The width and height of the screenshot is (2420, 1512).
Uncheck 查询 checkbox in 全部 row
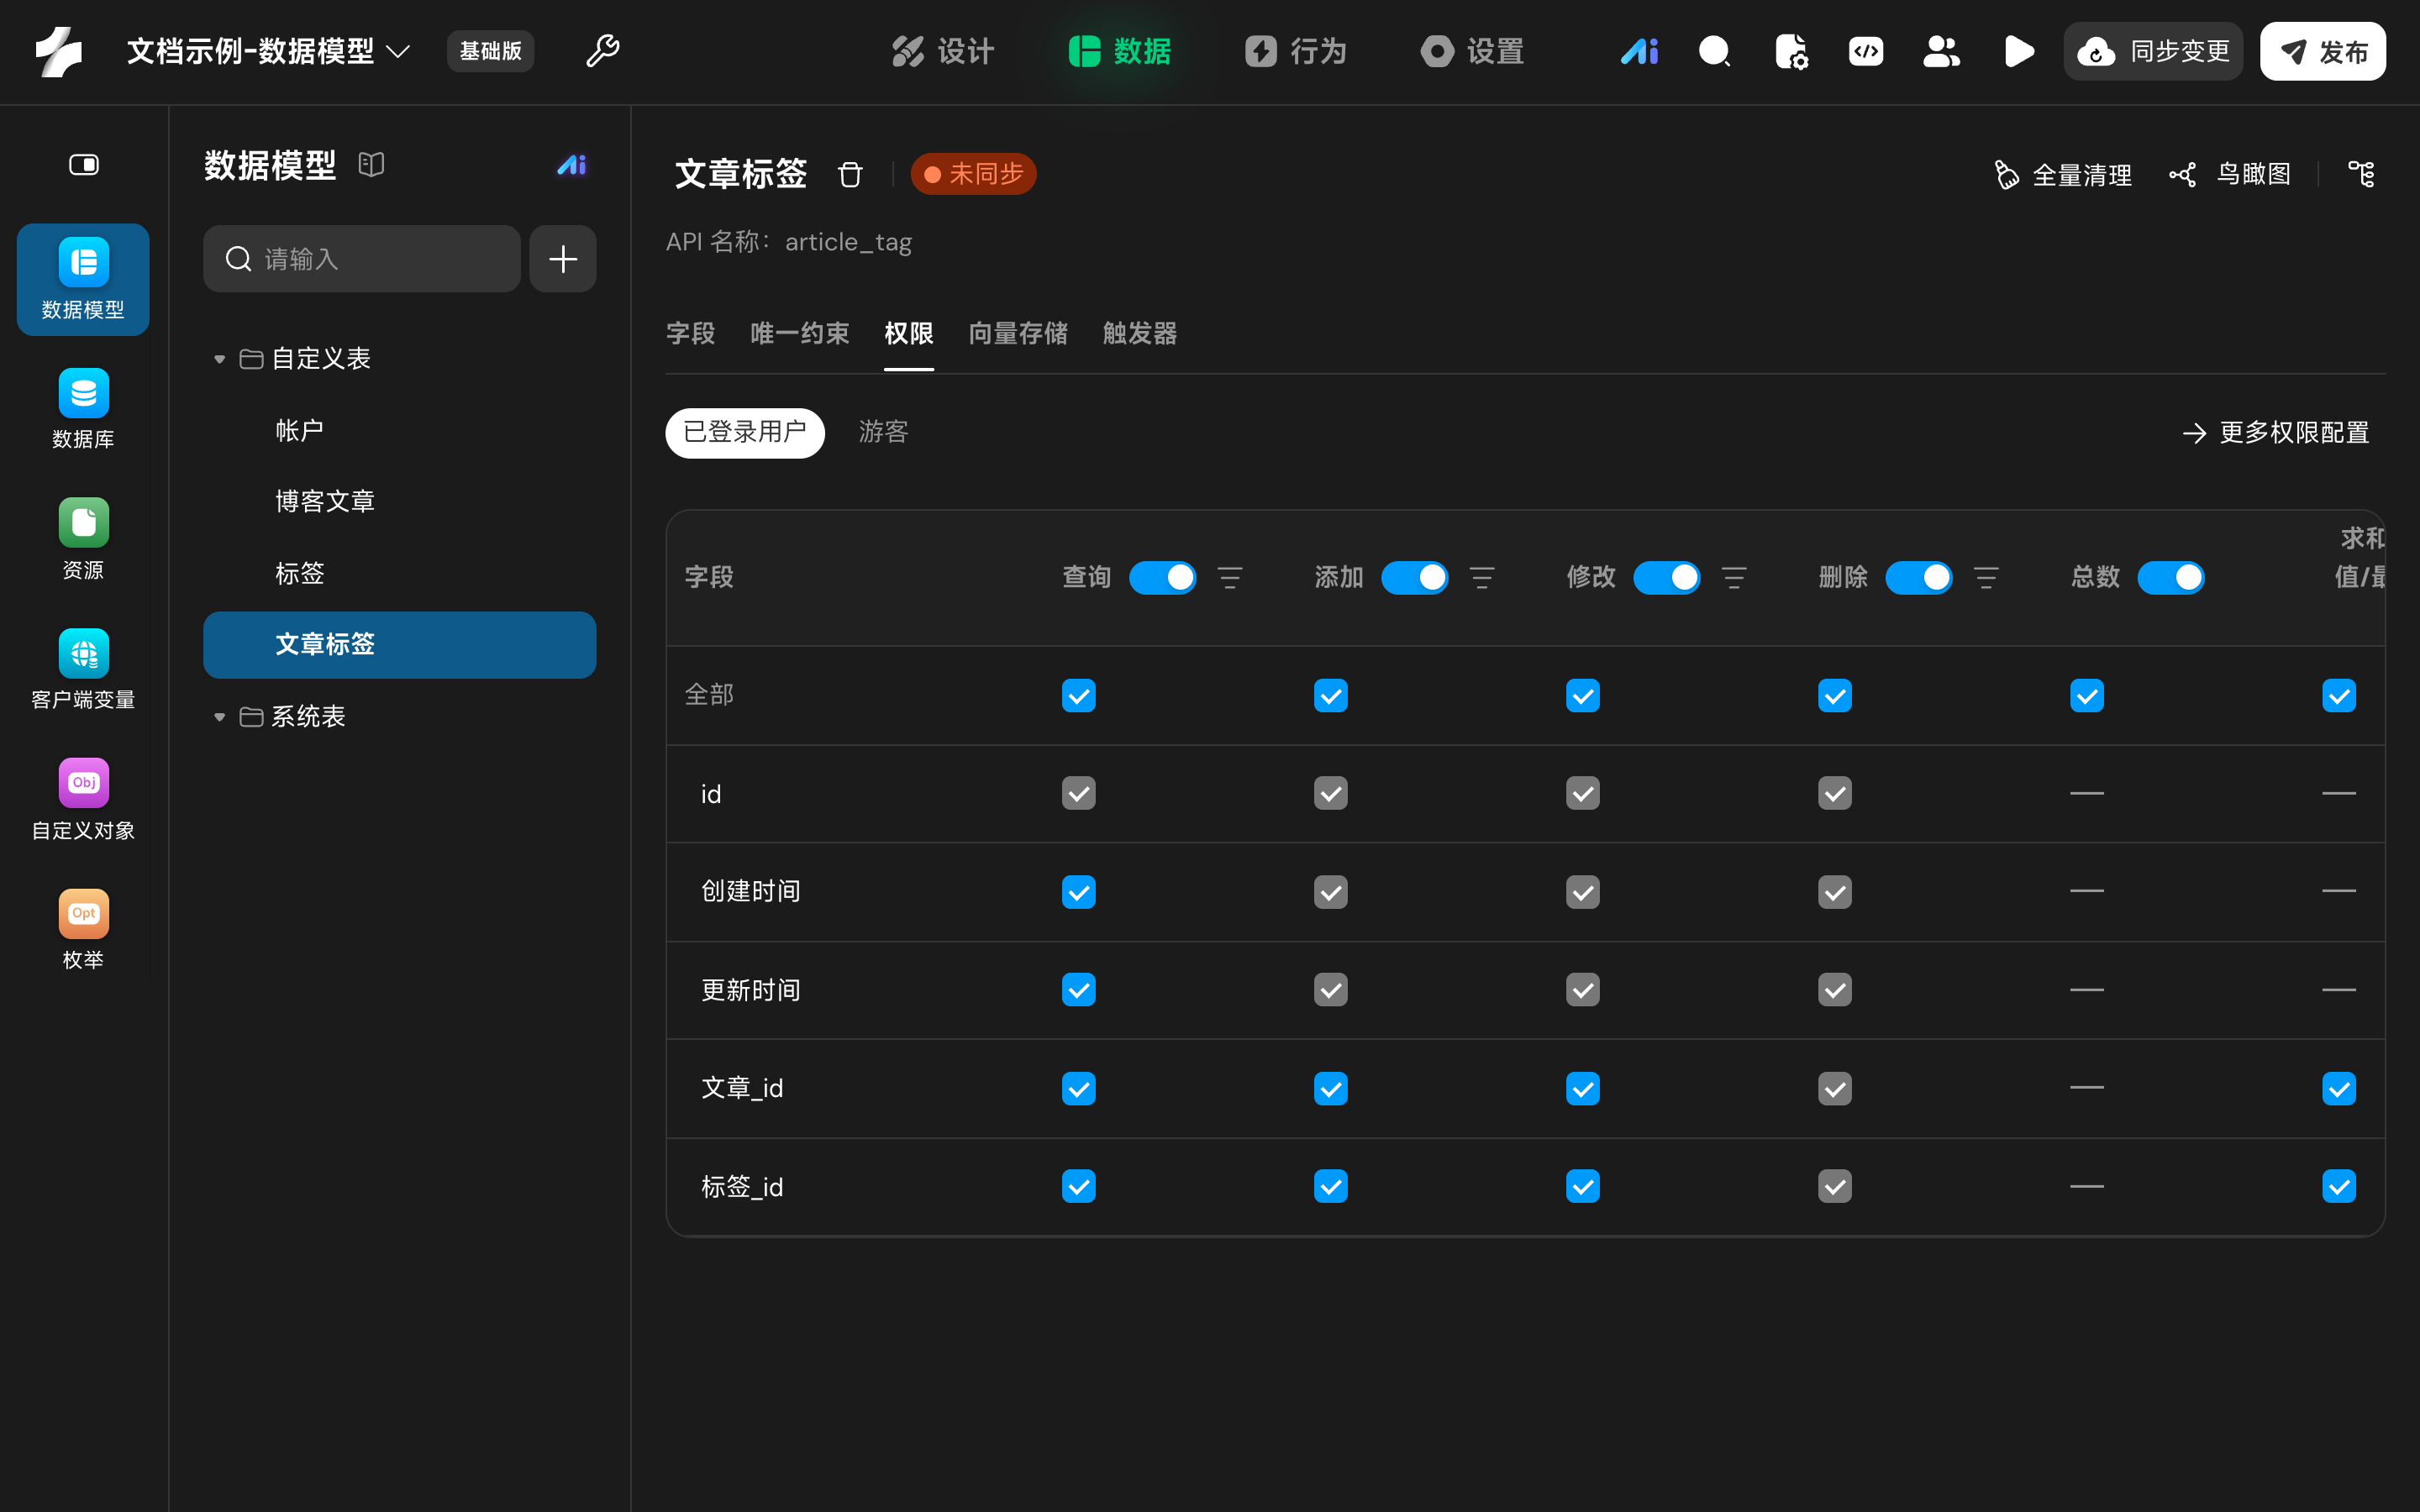[x=1078, y=695]
